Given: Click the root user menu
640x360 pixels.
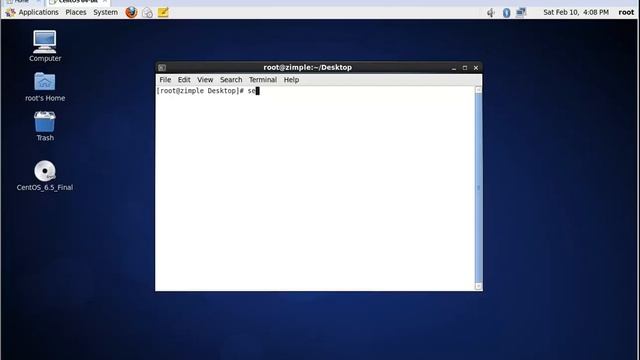Looking at the screenshot, I should pos(626,12).
